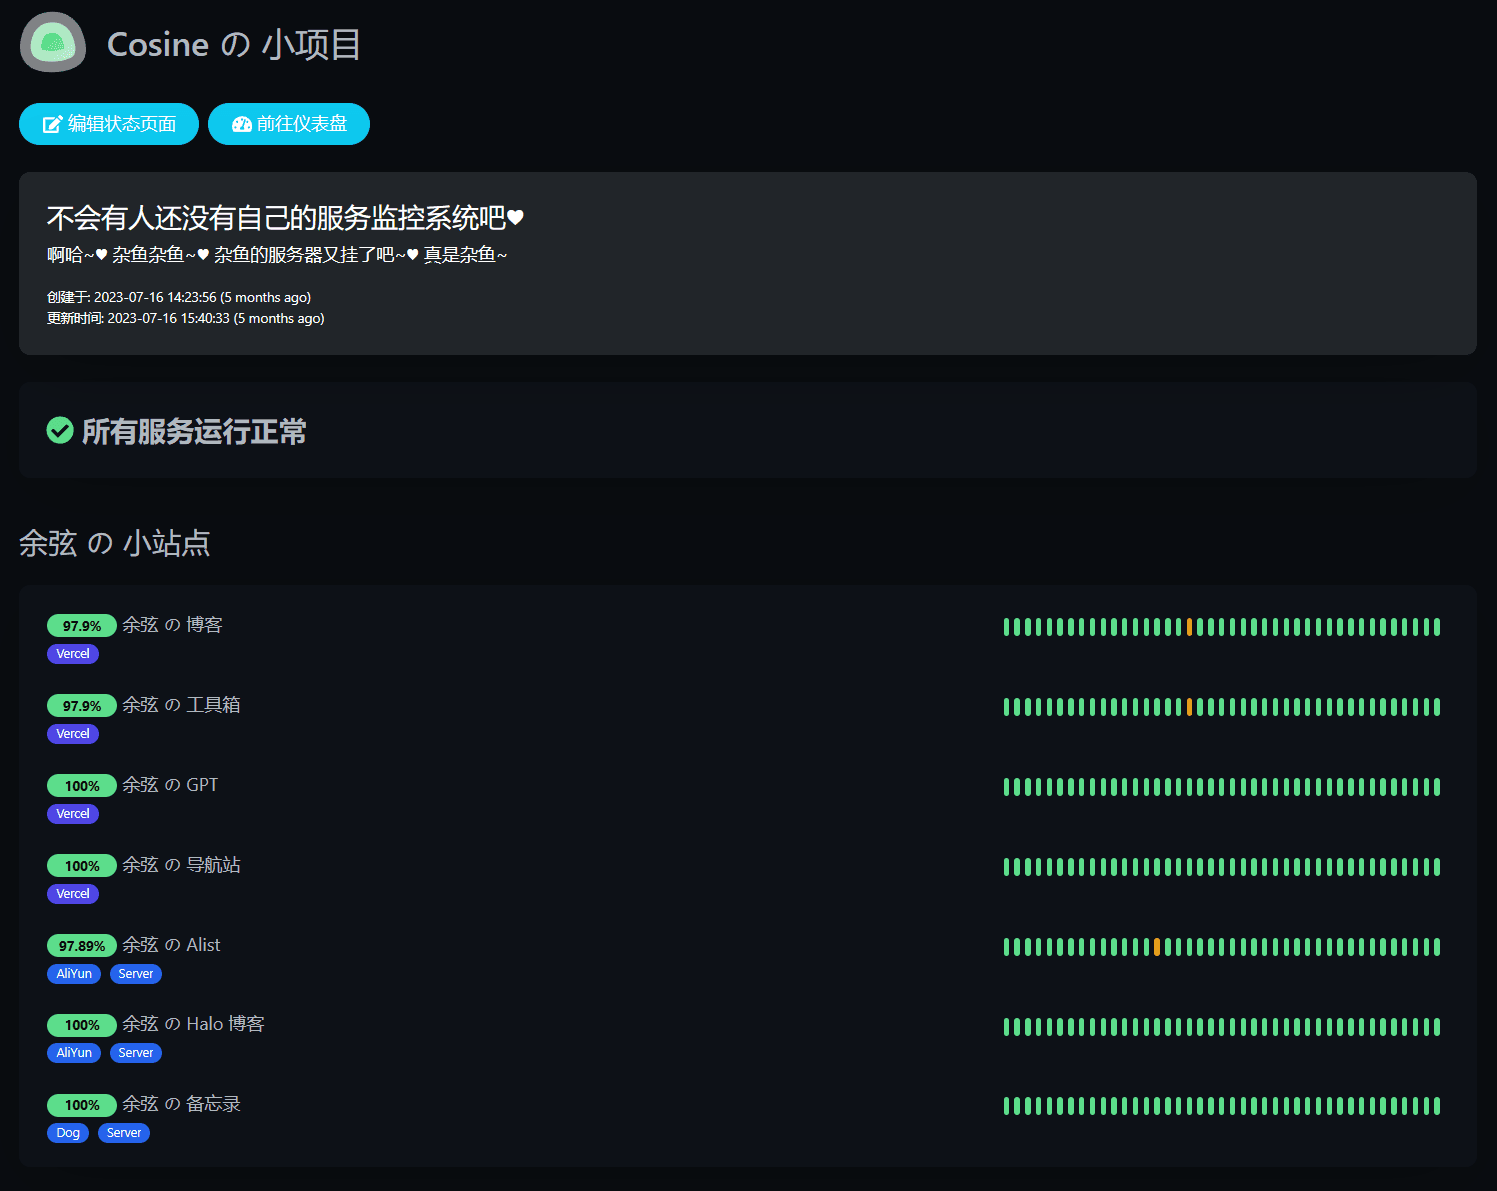Image resolution: width=1497 pixels, height=1191 pixels.
Task: Open the 余弦 の 备忘录 monitor link
Action: [181, 1104]
